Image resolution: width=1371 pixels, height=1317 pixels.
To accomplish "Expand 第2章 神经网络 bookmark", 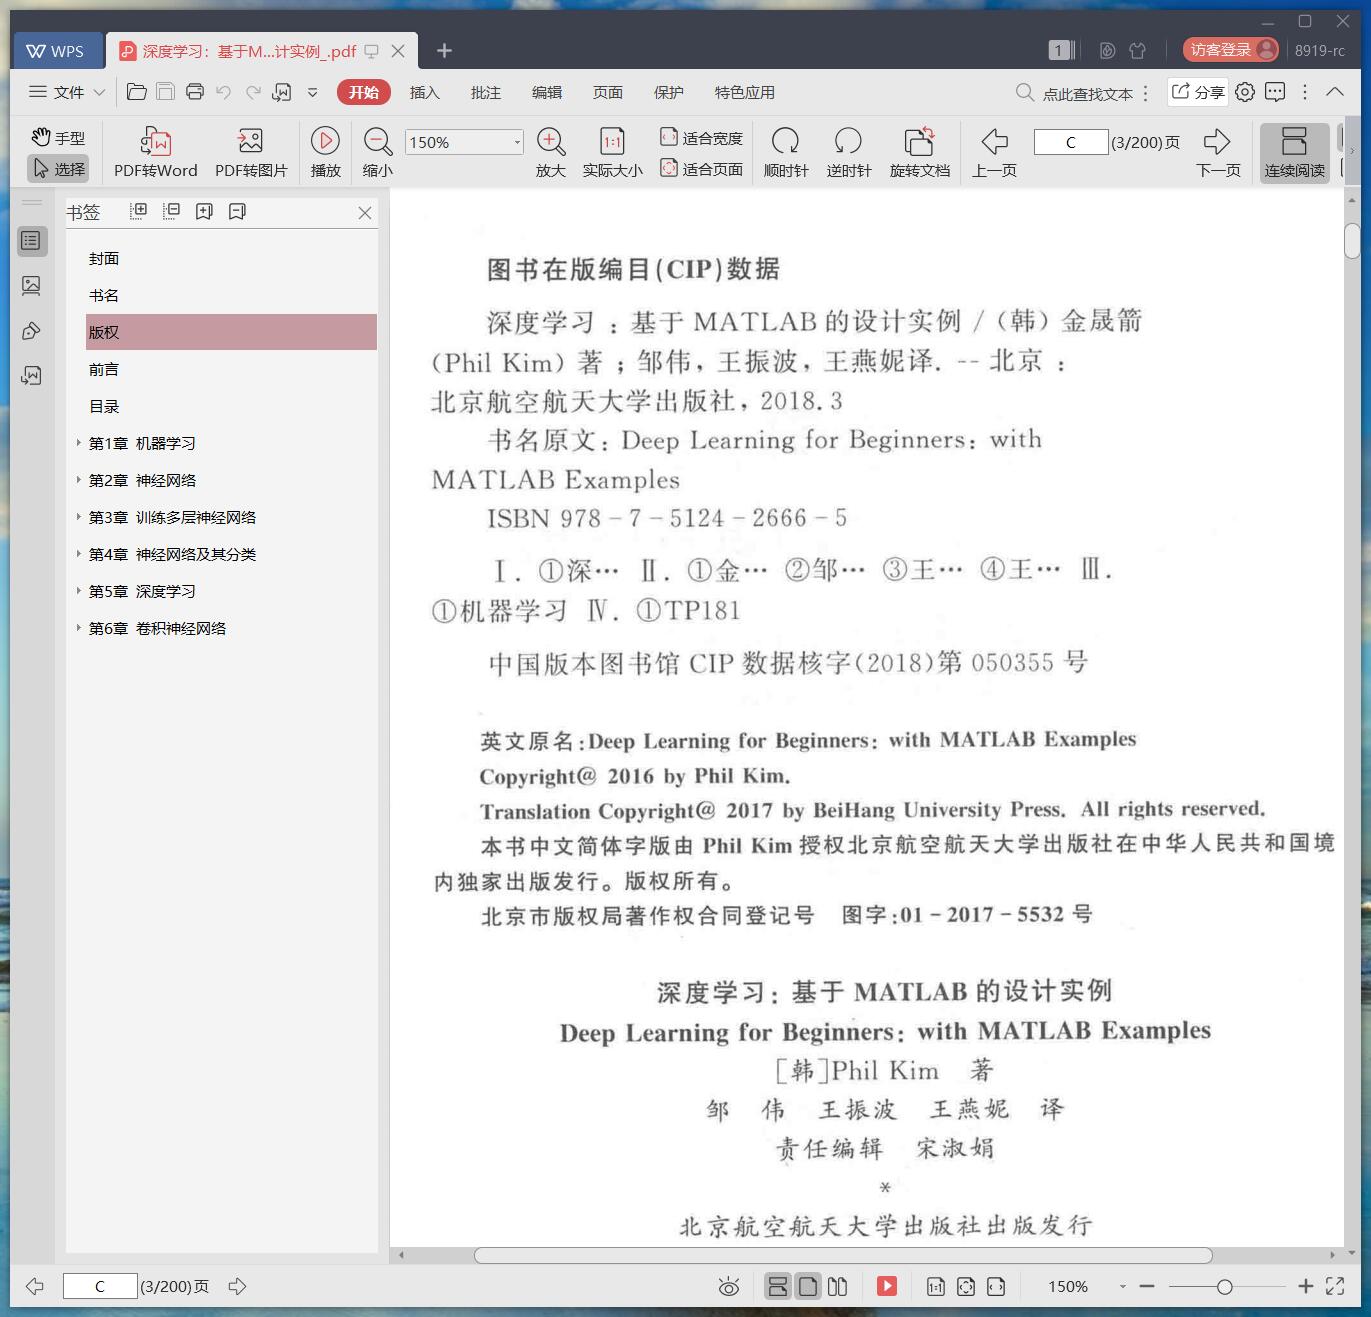I will tap(79, 480).
